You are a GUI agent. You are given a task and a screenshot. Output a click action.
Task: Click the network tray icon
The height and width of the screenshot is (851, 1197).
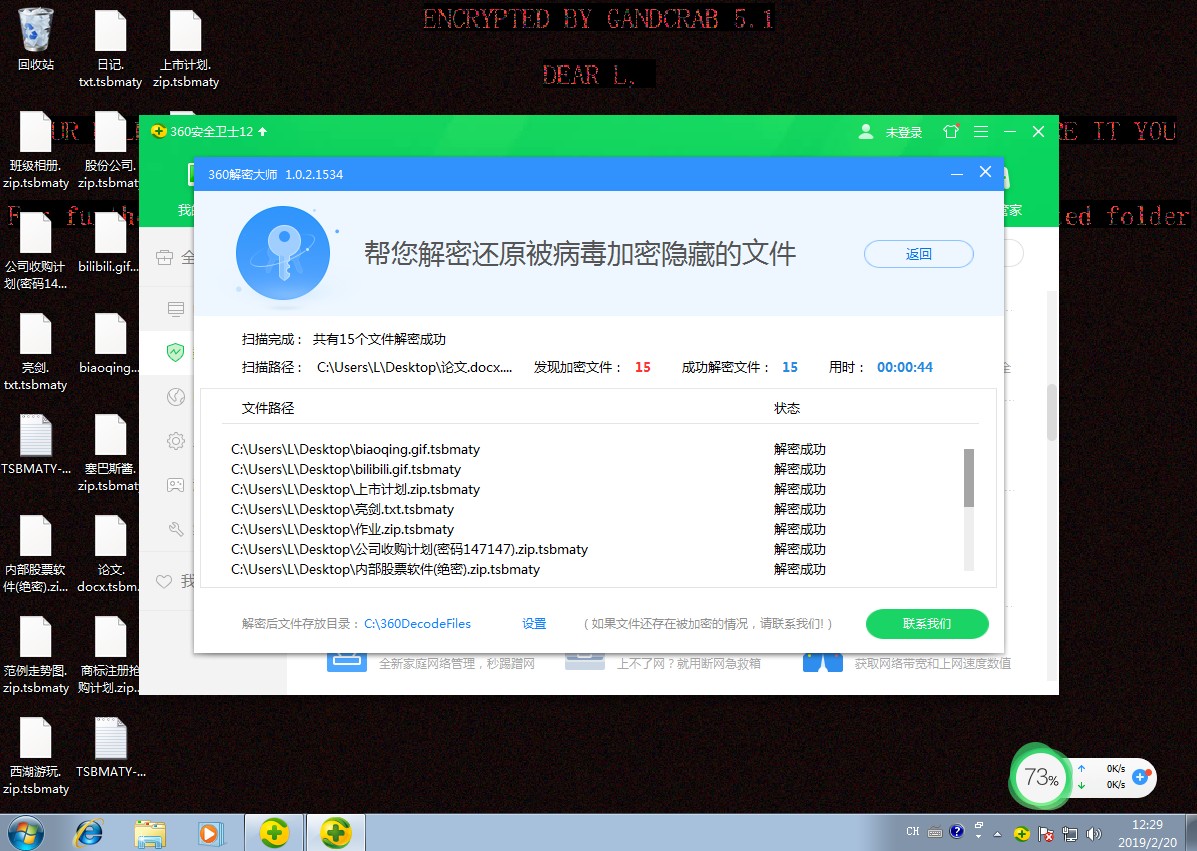(1070, 834)
